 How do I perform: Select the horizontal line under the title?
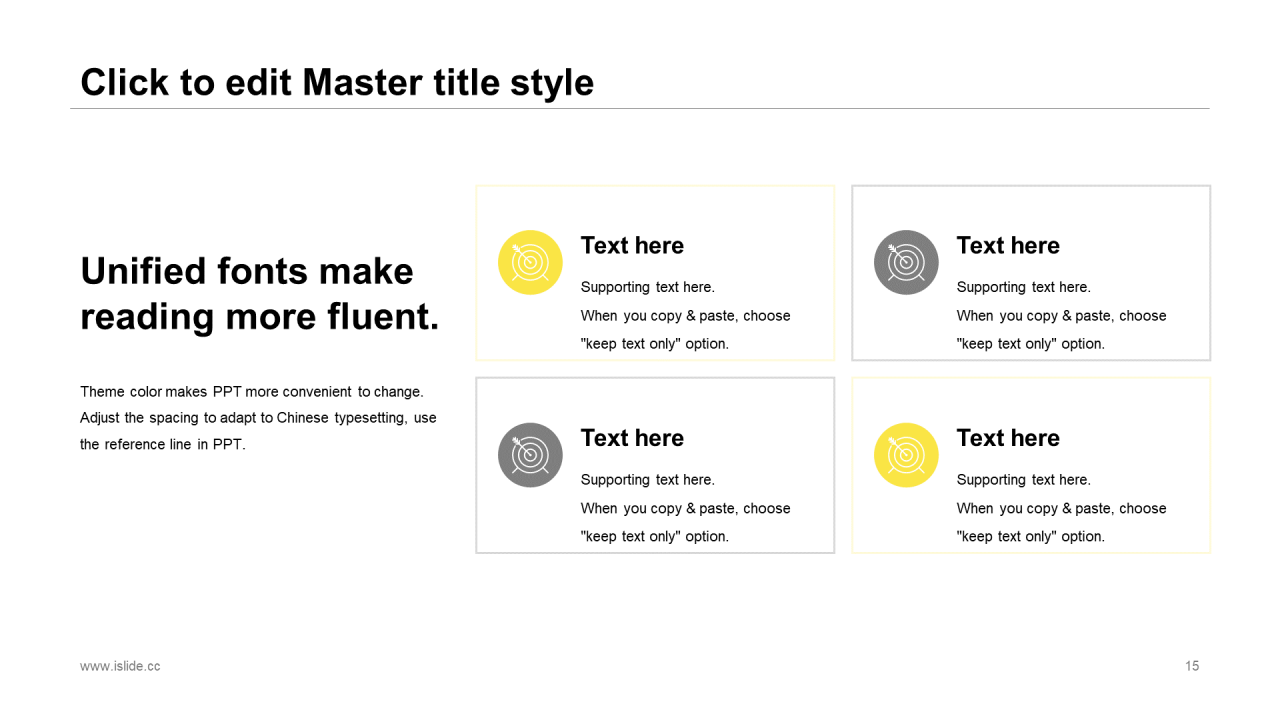pos(640,108)
